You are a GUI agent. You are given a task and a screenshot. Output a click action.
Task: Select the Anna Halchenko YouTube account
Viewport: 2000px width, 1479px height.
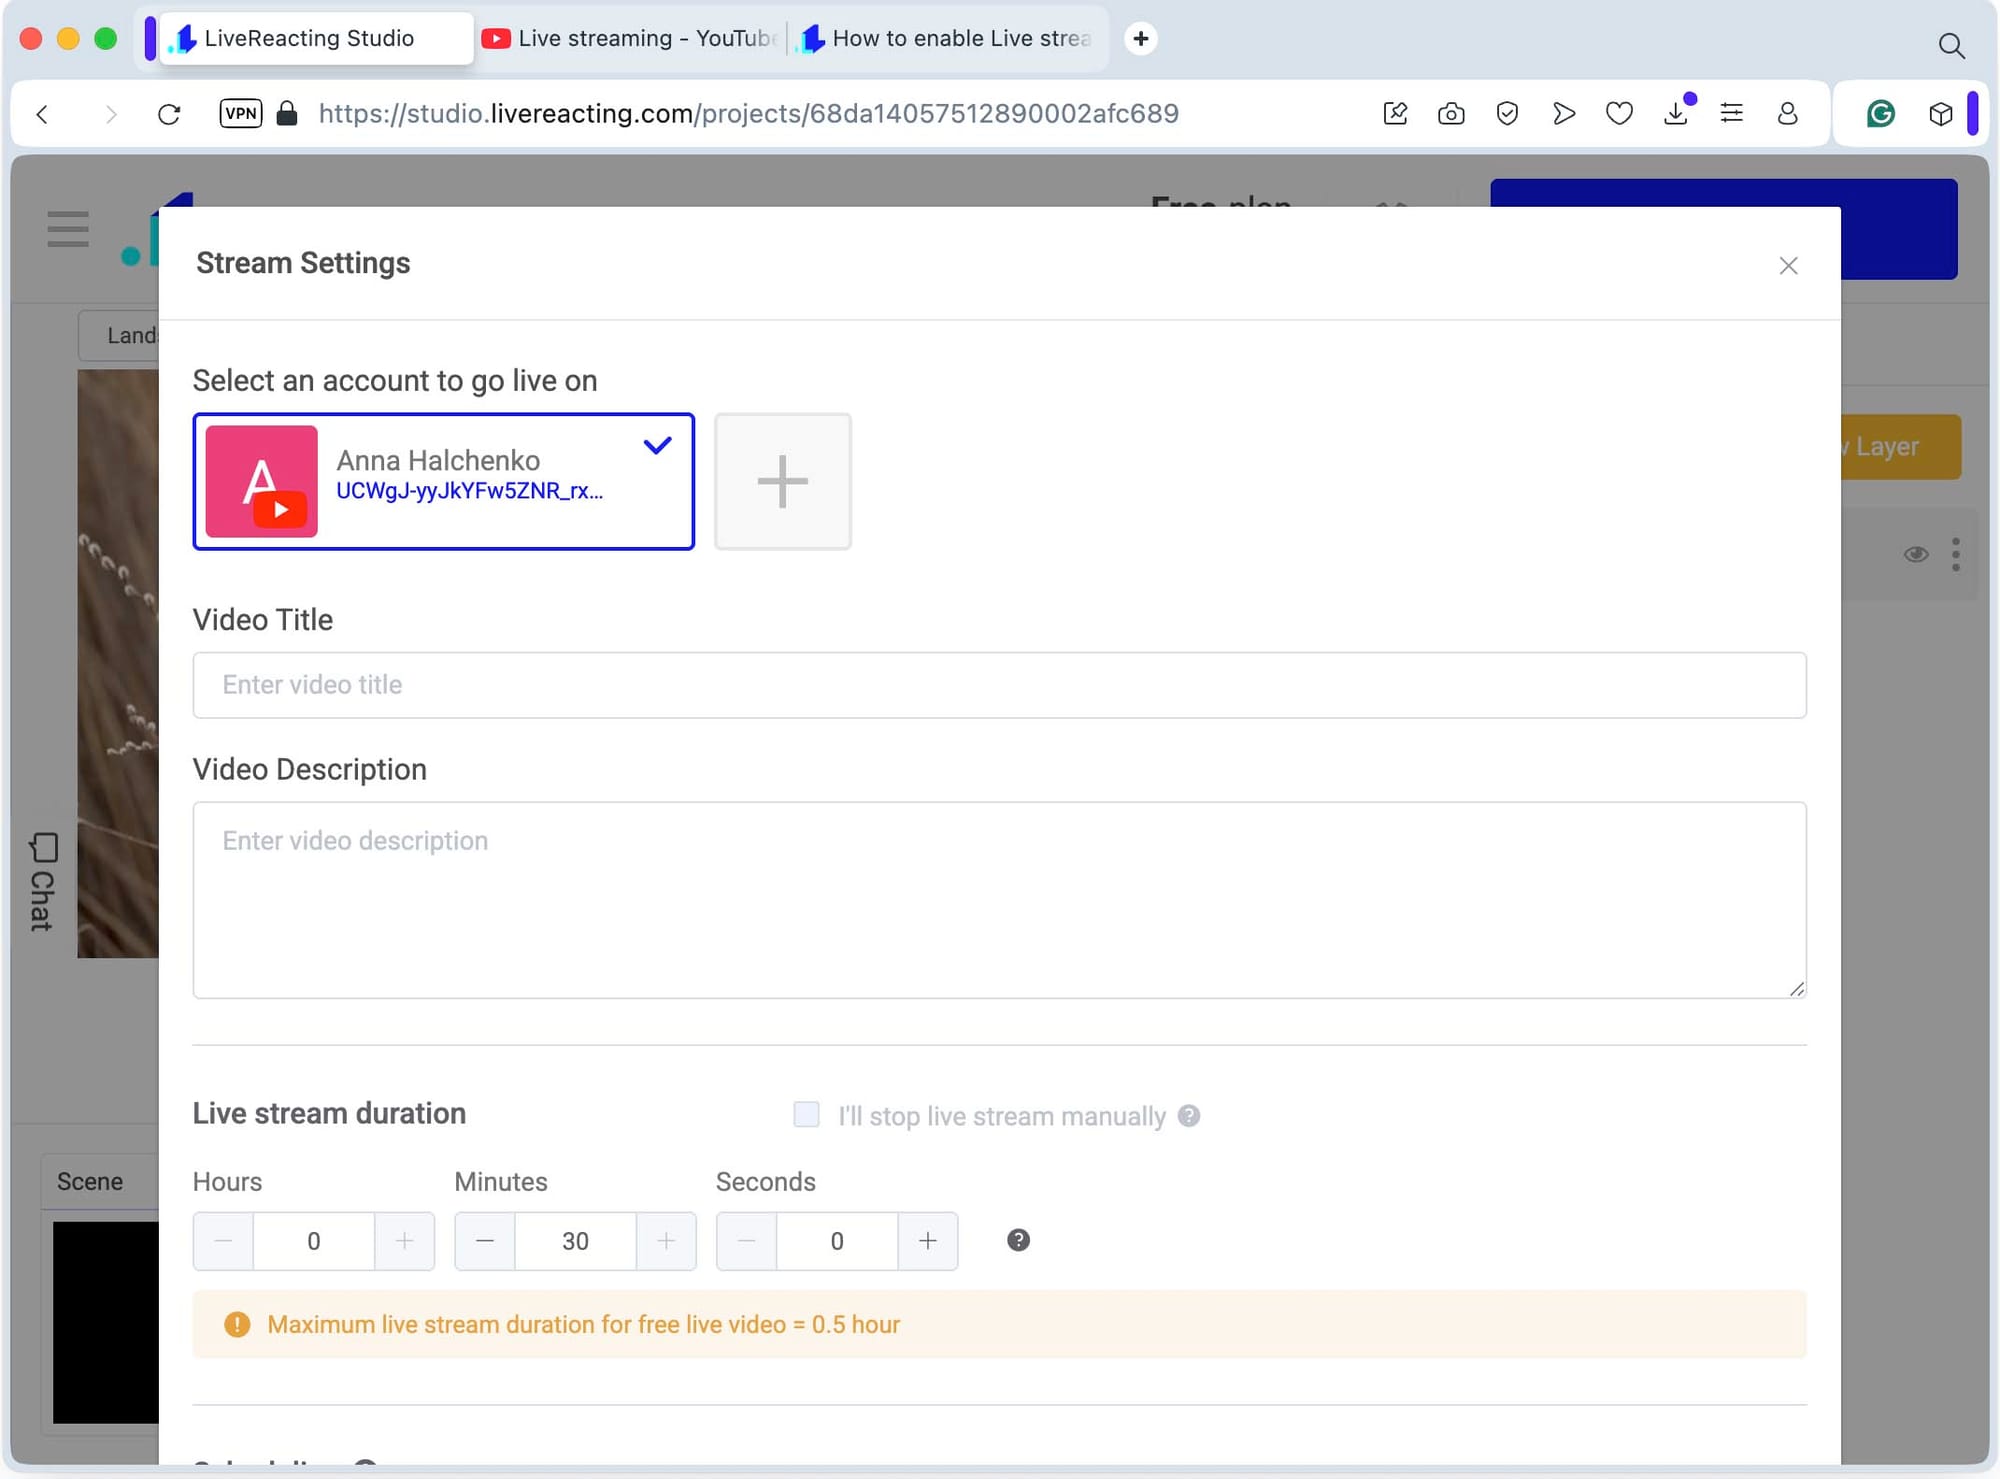point(443,481)
